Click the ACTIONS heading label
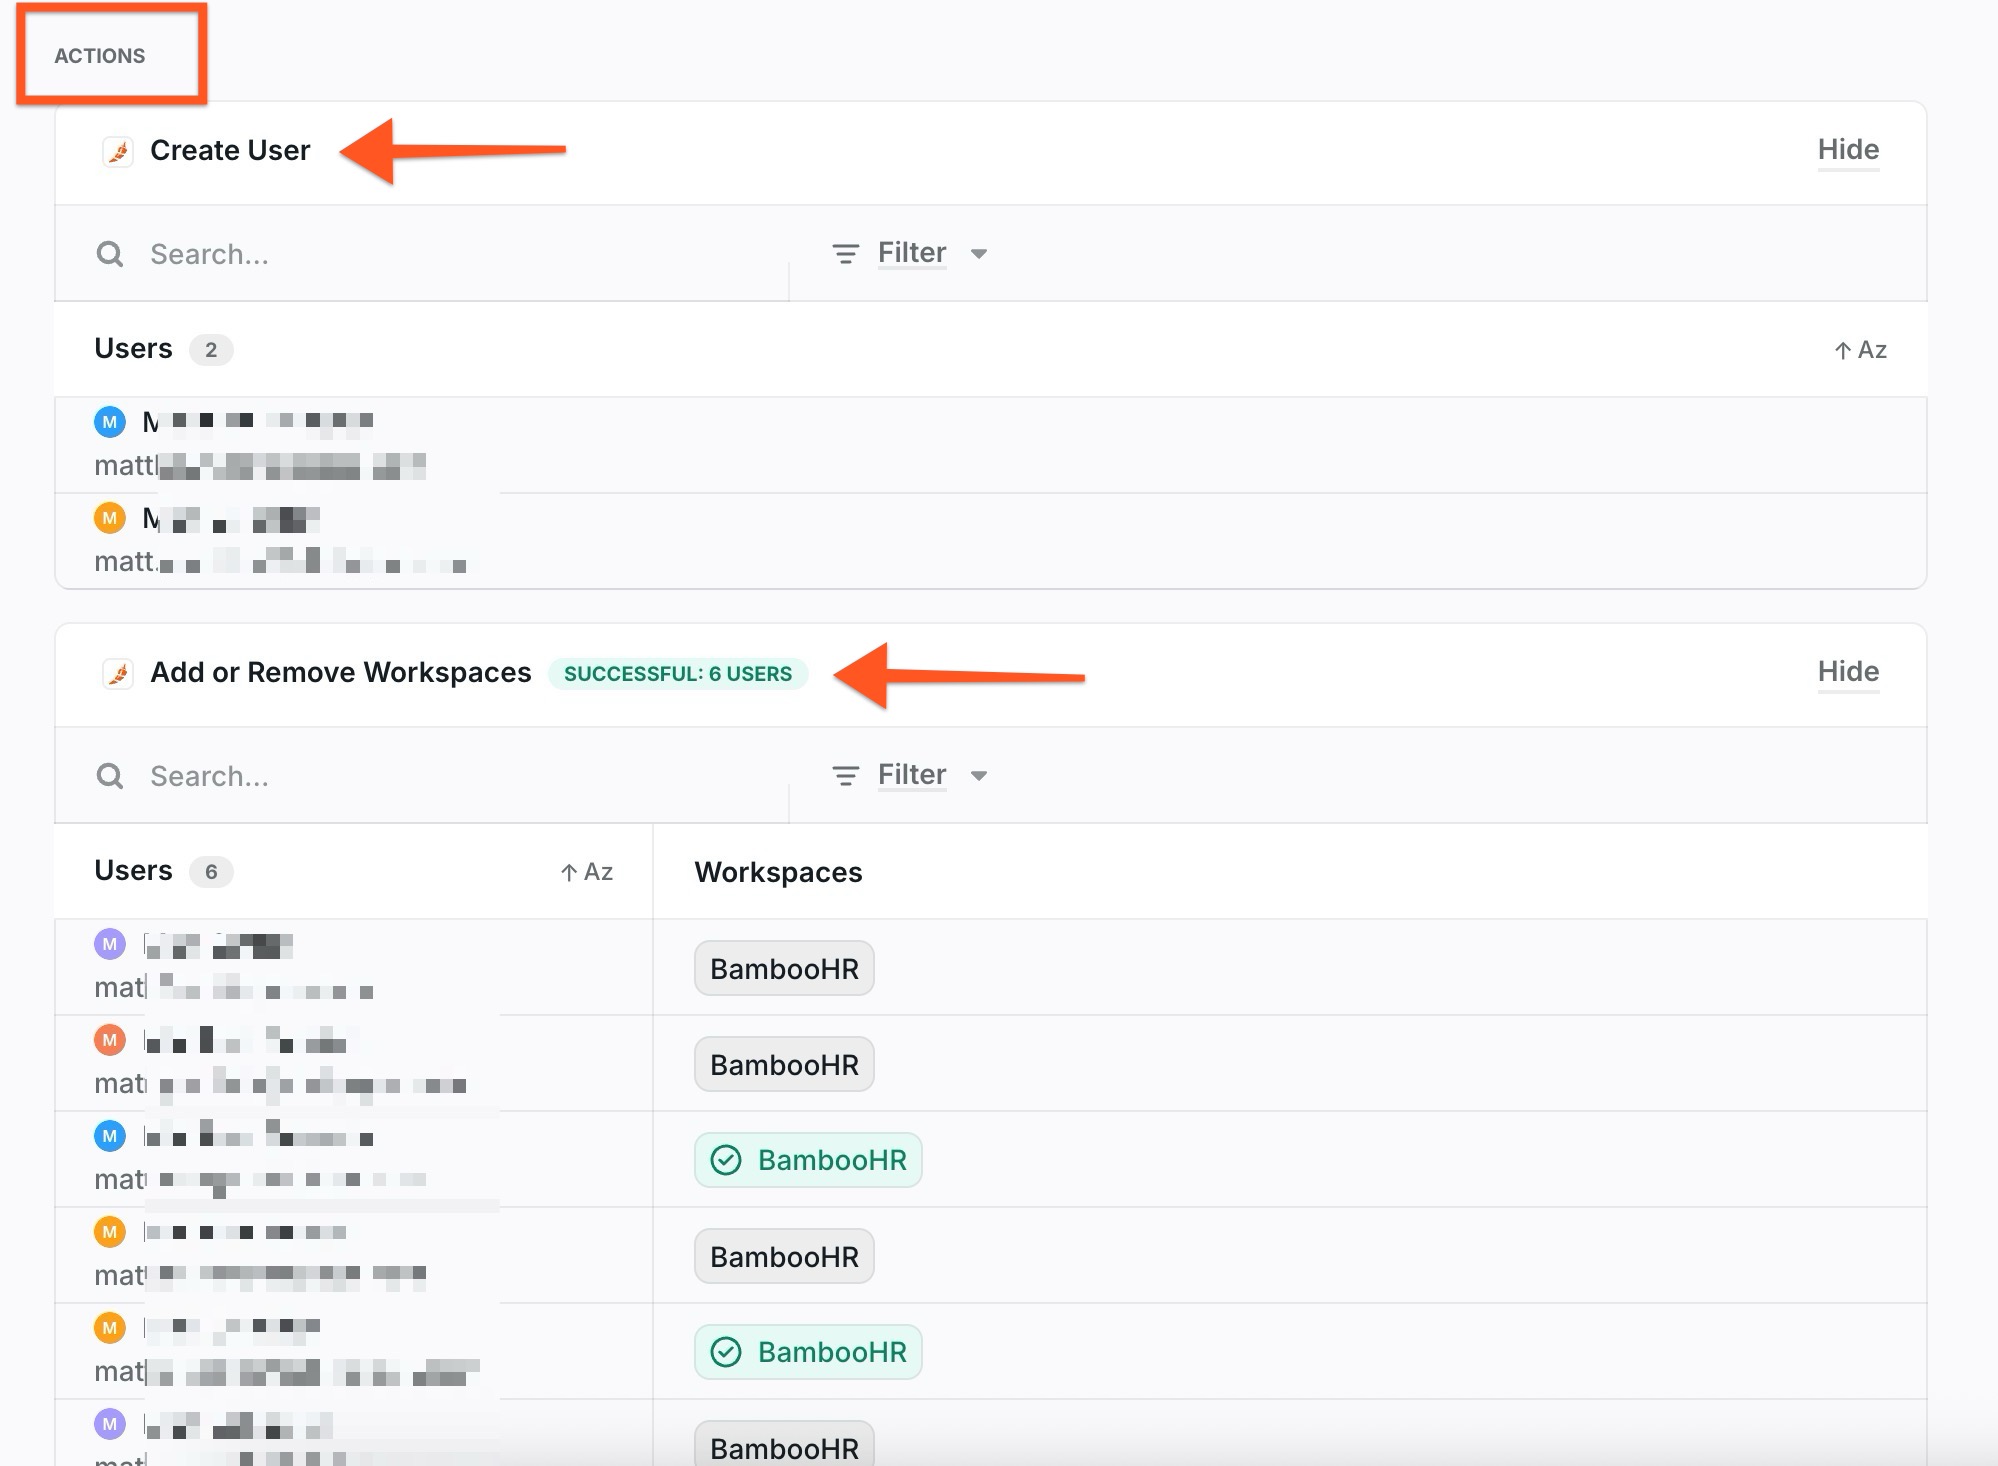Viewport: 1998px width, 1466px height. click(x=100, y=56)
